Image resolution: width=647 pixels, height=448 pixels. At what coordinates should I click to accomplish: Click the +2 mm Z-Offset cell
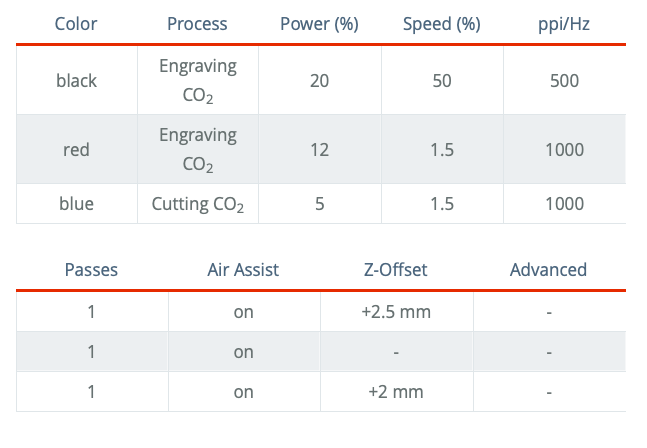point(395,392)
